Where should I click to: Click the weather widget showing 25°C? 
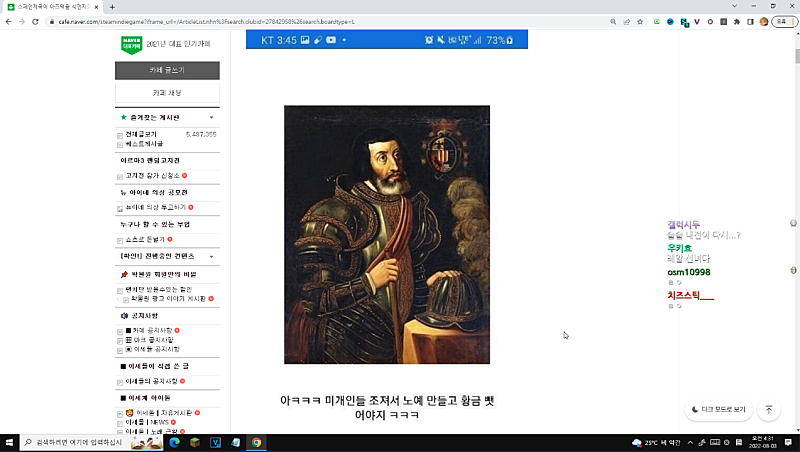[x=656, y=442]
